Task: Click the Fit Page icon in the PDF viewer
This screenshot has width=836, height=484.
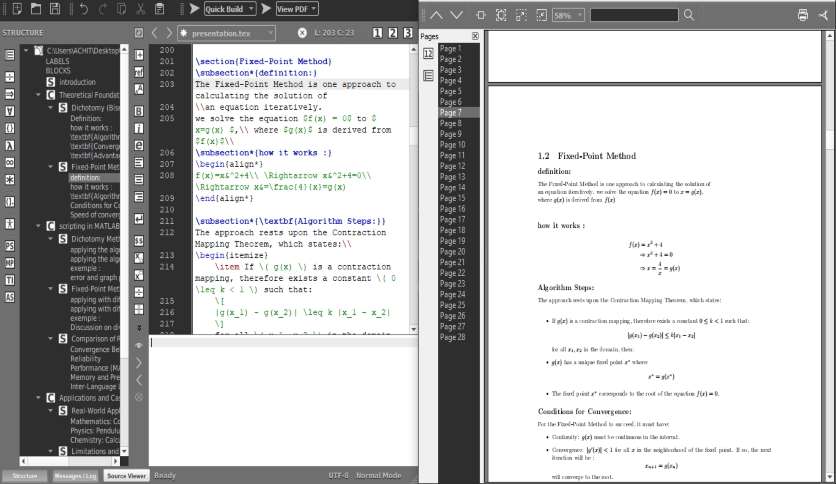Action: pyautogui.click(x=501, y=15)
